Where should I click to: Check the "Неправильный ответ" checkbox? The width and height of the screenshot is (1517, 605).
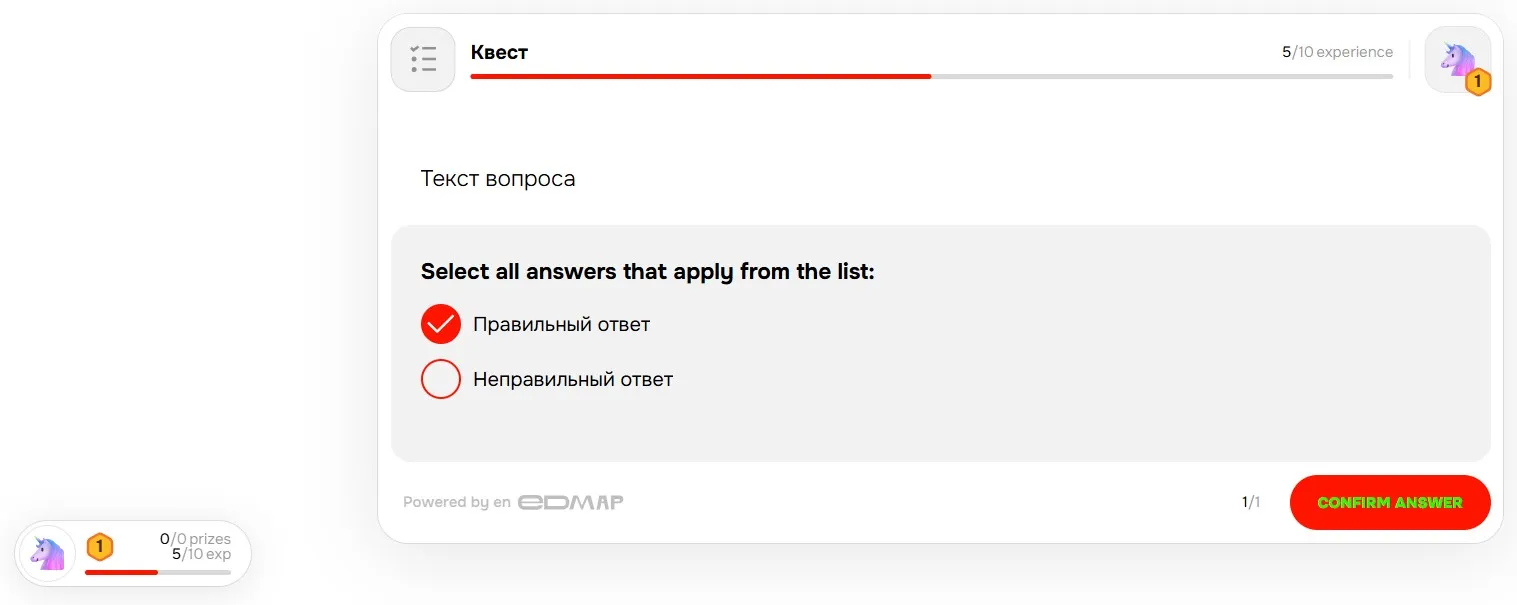coord(441,379)
